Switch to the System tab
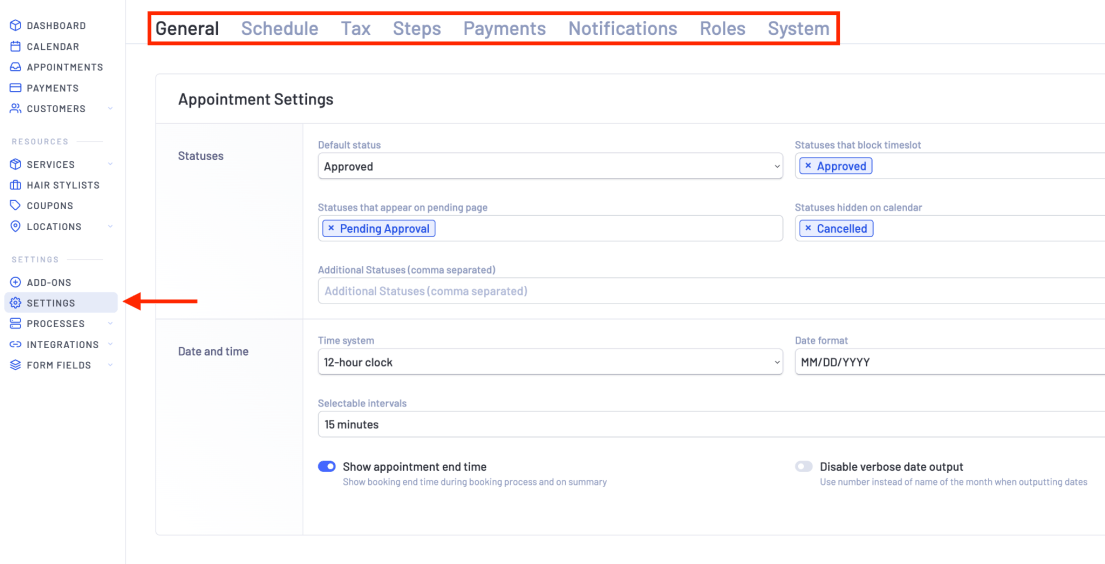Screen dimensions: 1105x564 tap(798, 28)
